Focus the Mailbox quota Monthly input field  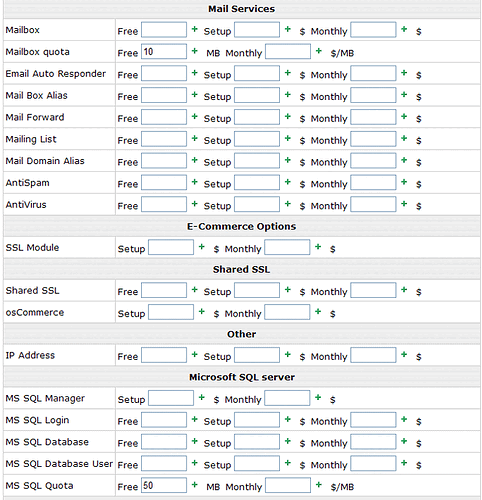(x=288, y=51)
